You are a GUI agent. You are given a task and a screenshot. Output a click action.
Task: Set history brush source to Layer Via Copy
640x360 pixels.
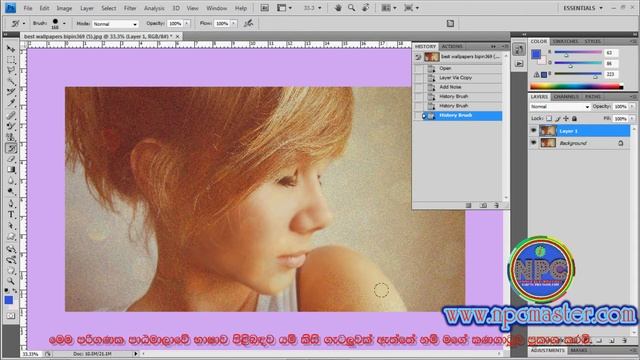point(418,78)
